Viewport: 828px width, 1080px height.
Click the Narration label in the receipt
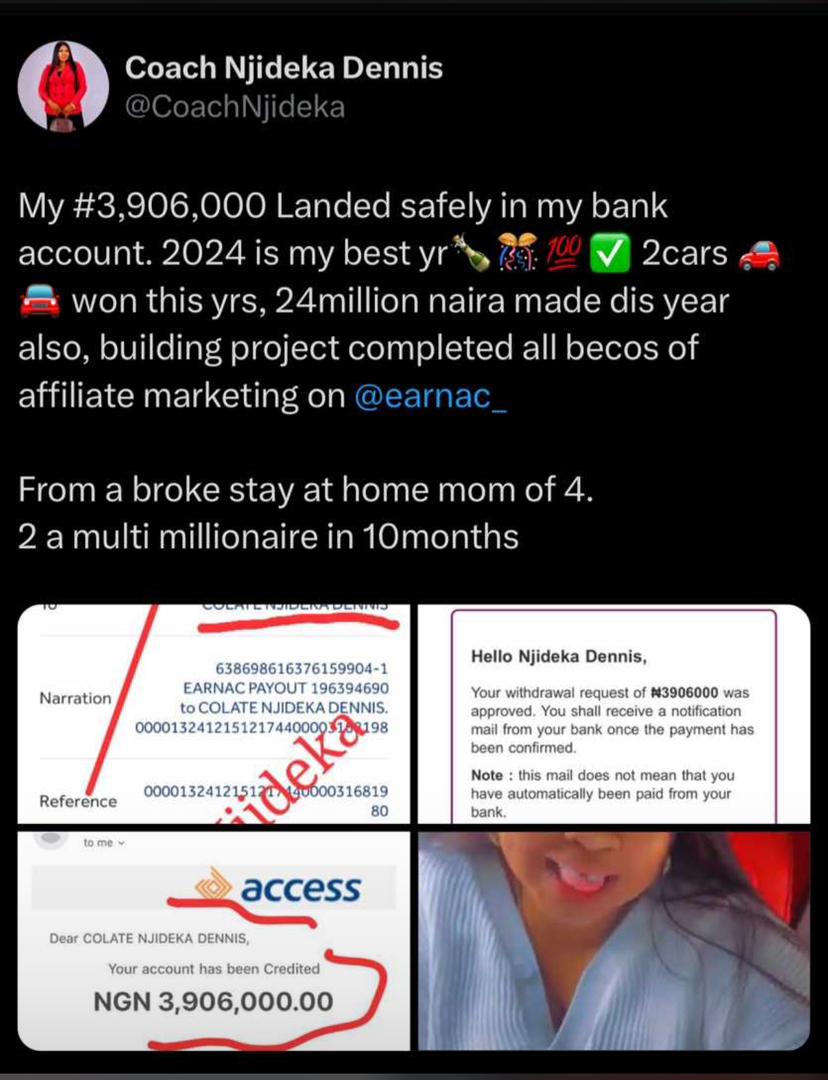75,698
